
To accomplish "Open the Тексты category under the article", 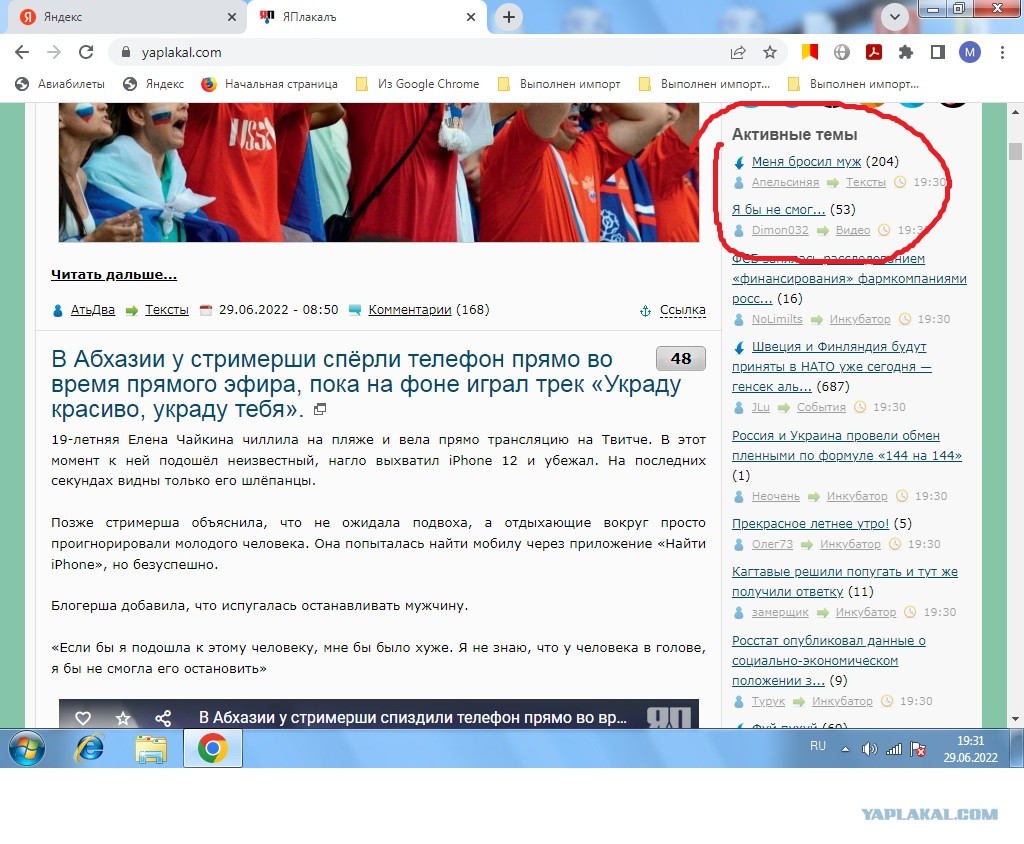I will pos(167,310).
